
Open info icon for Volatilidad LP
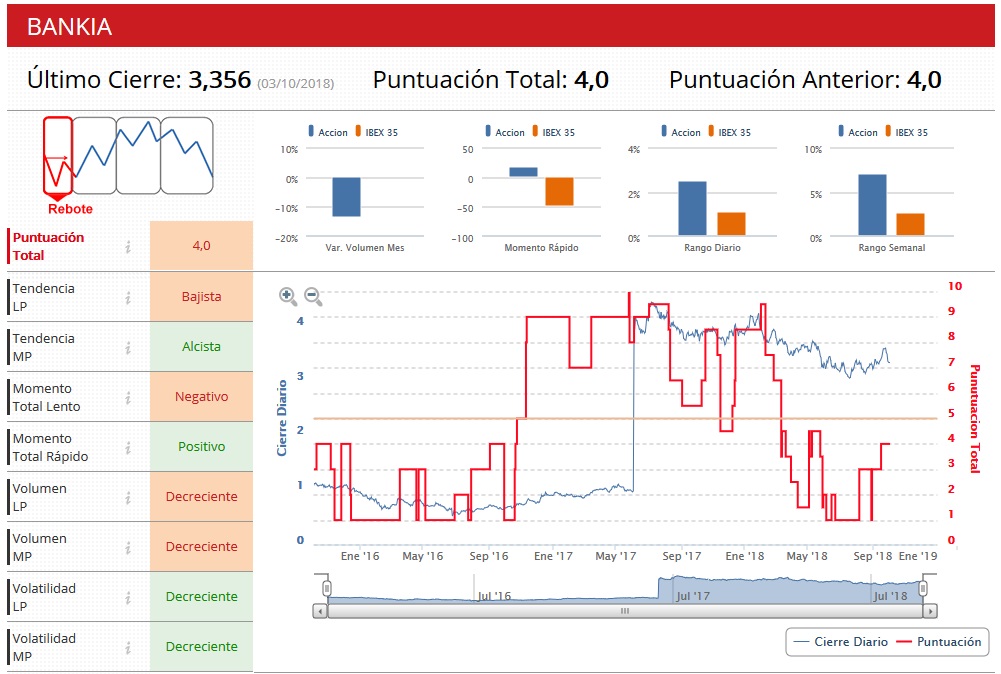pos(128,597)
